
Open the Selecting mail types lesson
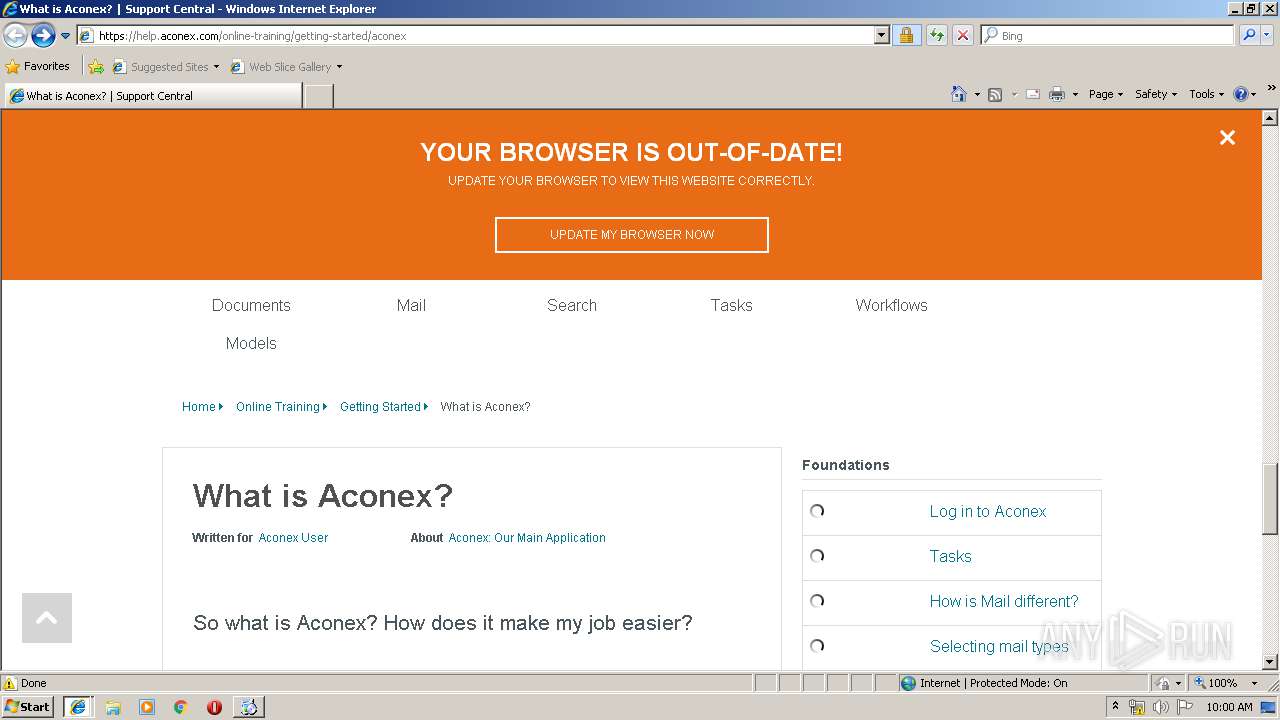tap(999, 646)
